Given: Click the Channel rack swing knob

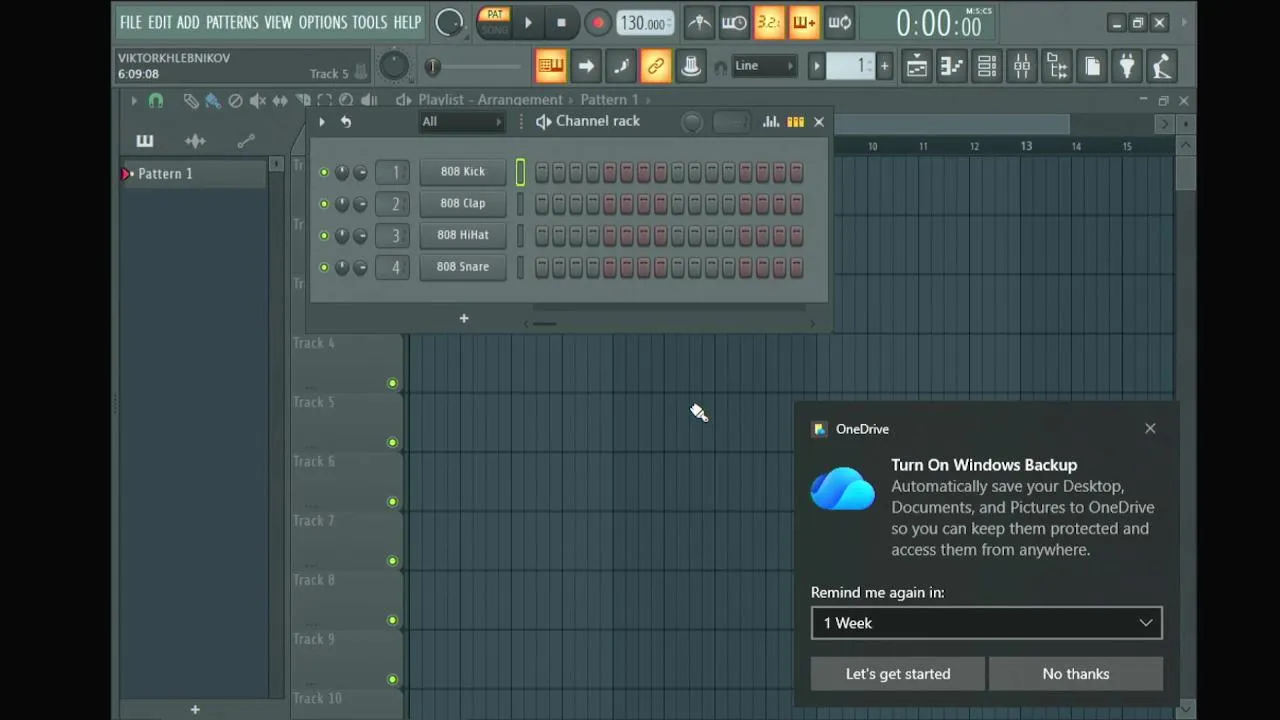Looking at the screenshot, I should (691, 122).
